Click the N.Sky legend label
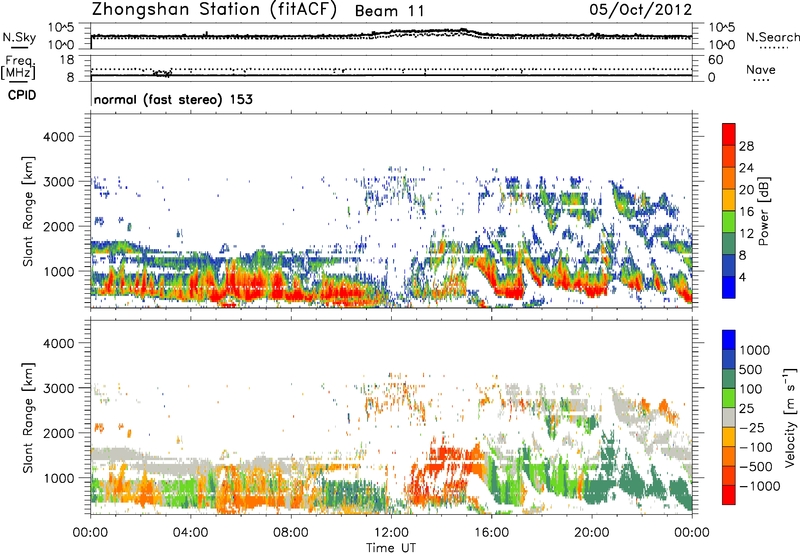 19,37
